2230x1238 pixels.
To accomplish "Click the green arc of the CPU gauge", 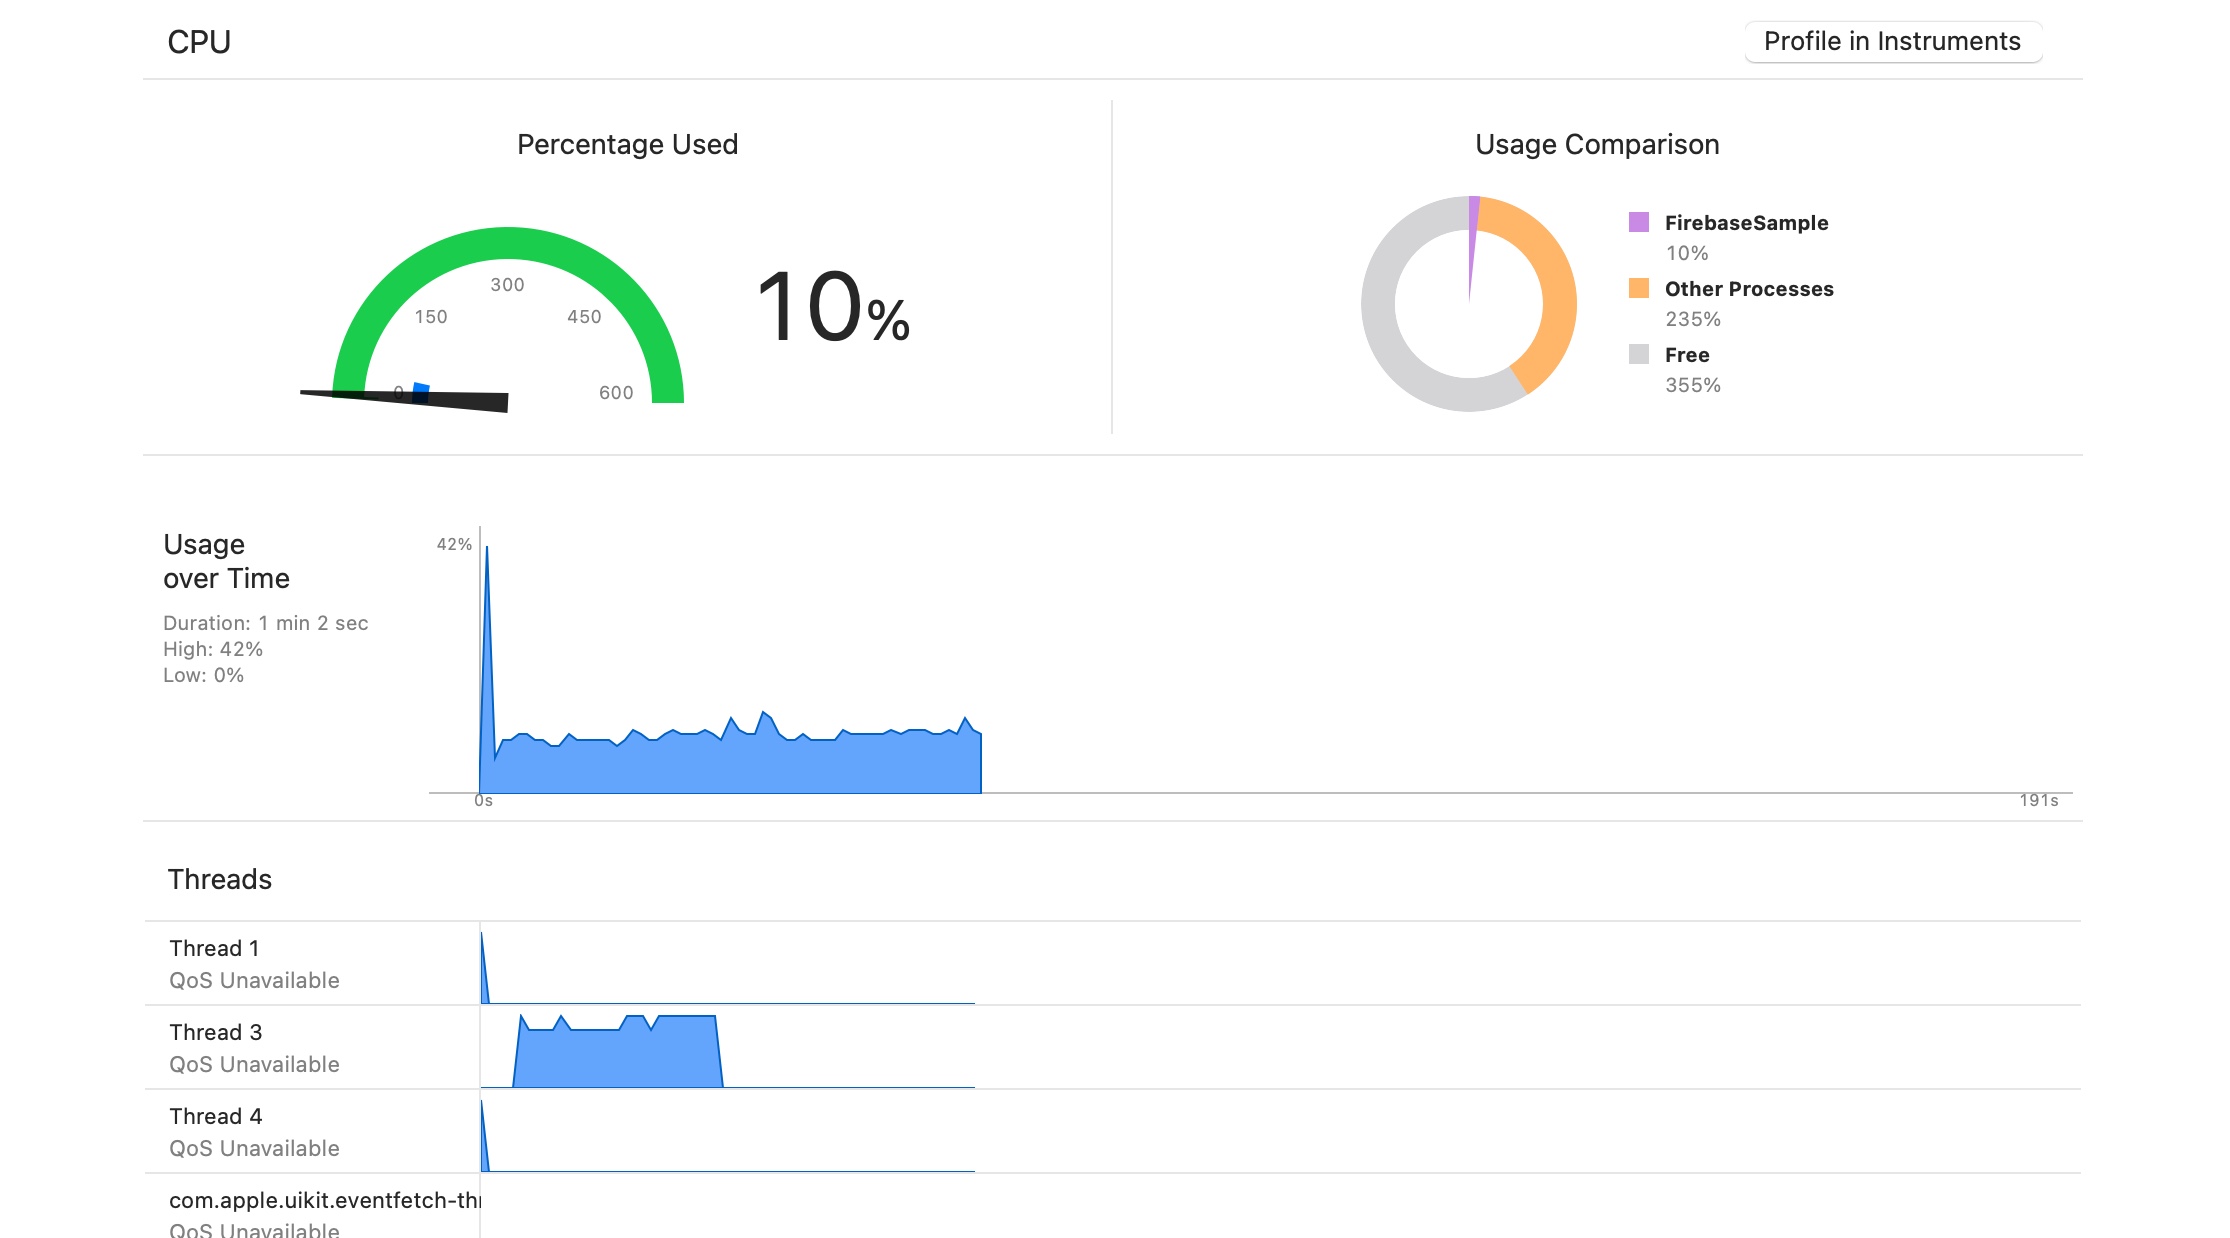I will click(508, 245).
